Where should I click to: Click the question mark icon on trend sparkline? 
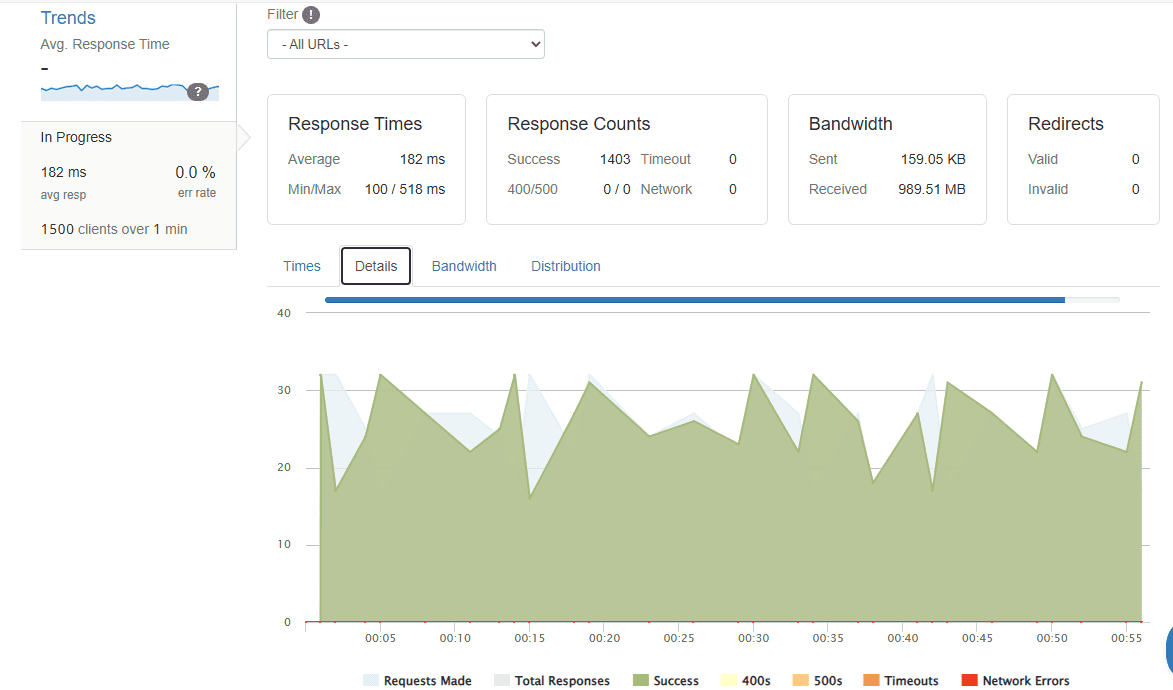197,91
